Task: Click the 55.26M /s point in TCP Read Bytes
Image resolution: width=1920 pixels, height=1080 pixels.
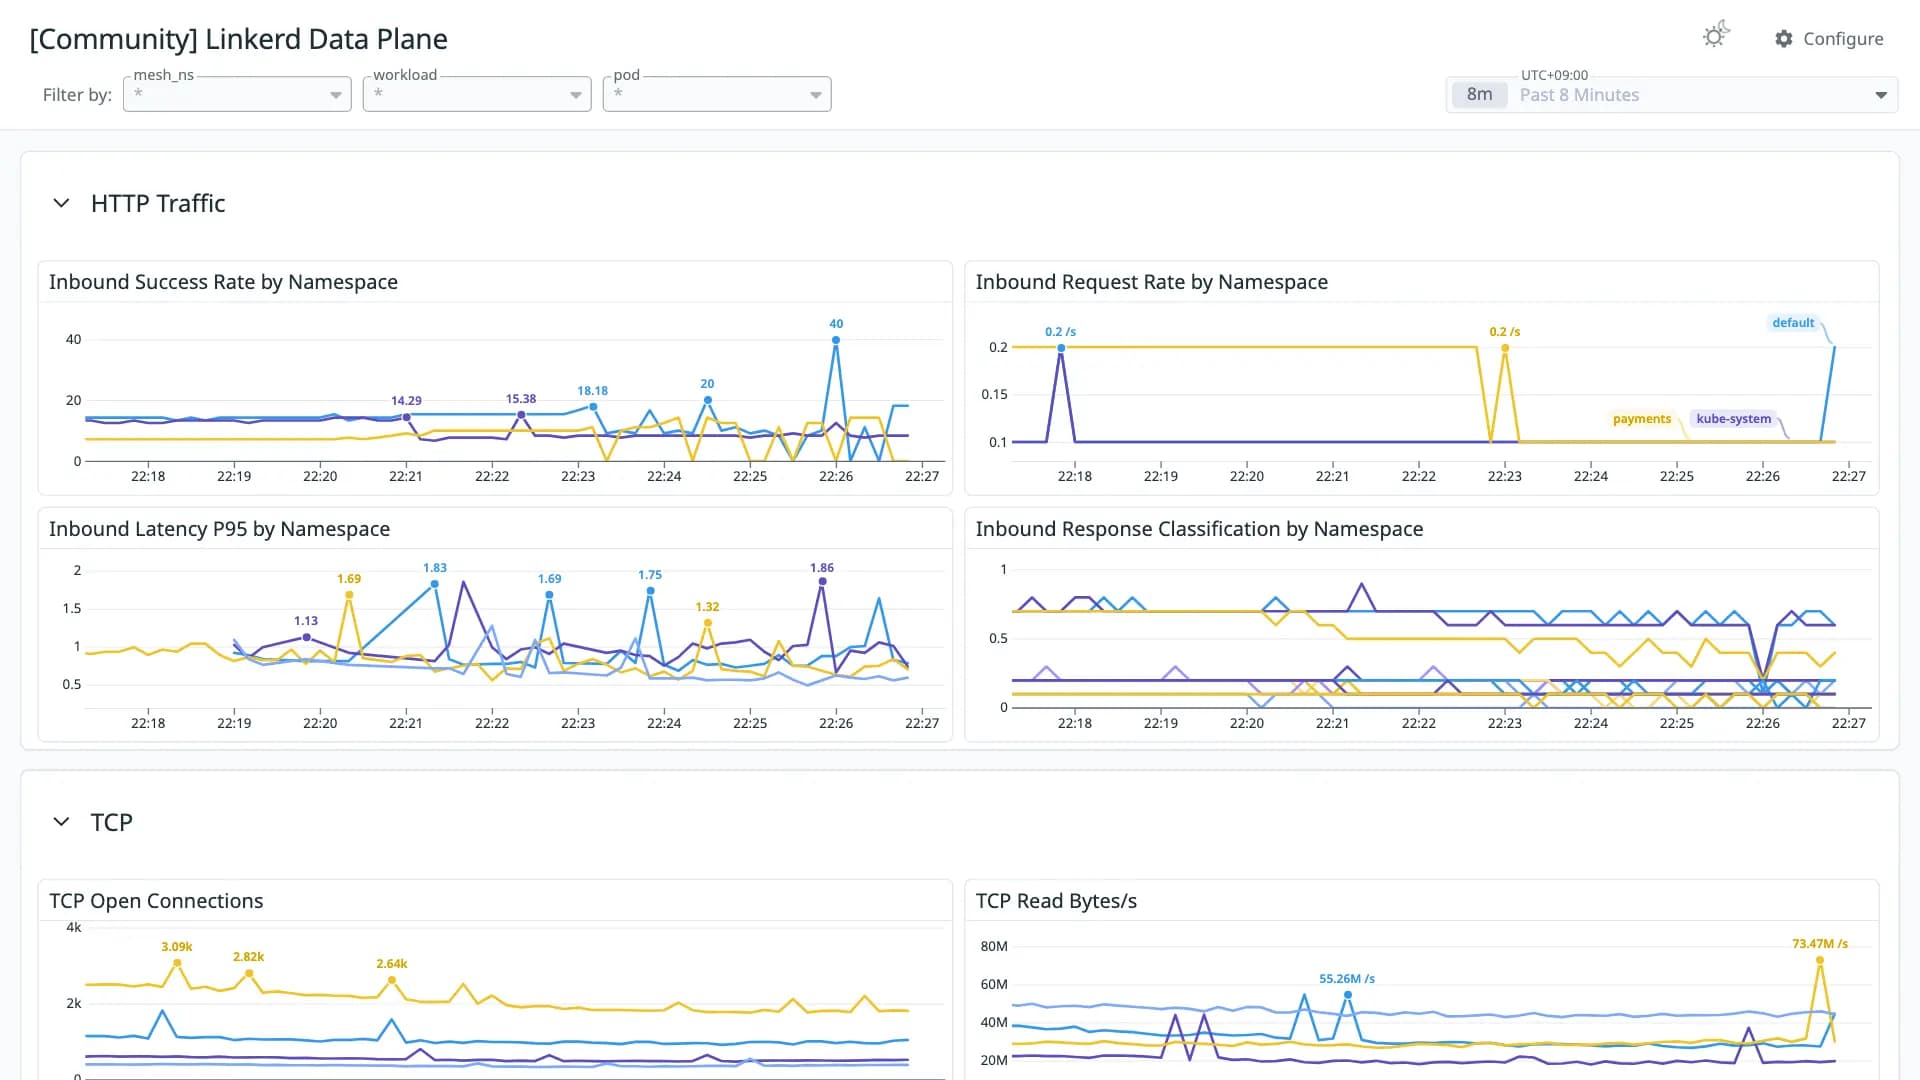Action: pos(1348,995)
